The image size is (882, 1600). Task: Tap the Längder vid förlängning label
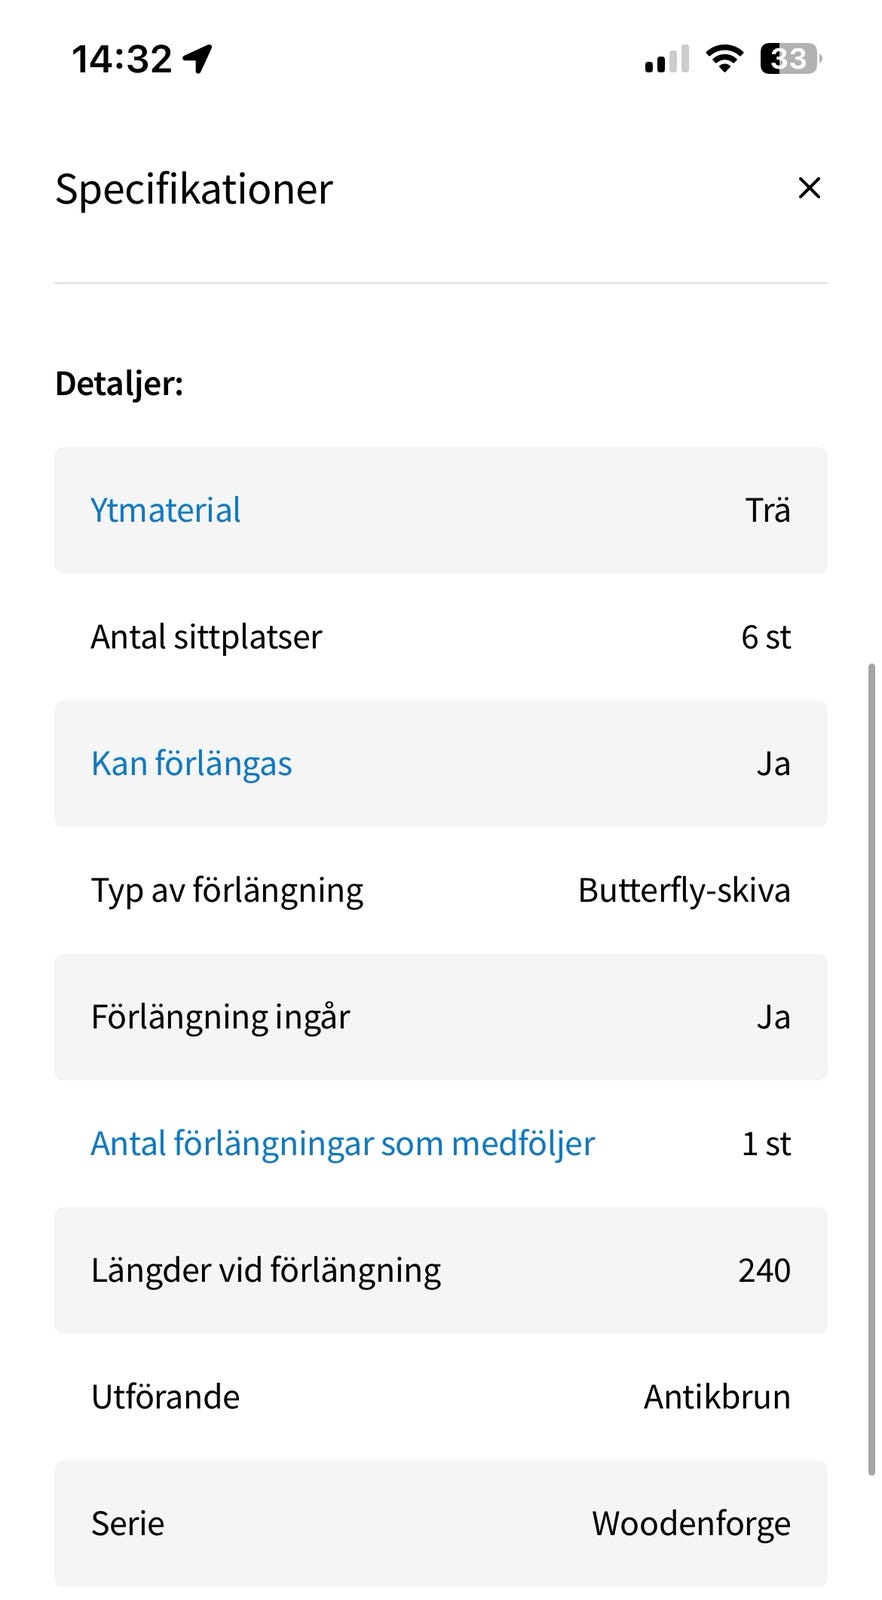[x=265, y=1270]
